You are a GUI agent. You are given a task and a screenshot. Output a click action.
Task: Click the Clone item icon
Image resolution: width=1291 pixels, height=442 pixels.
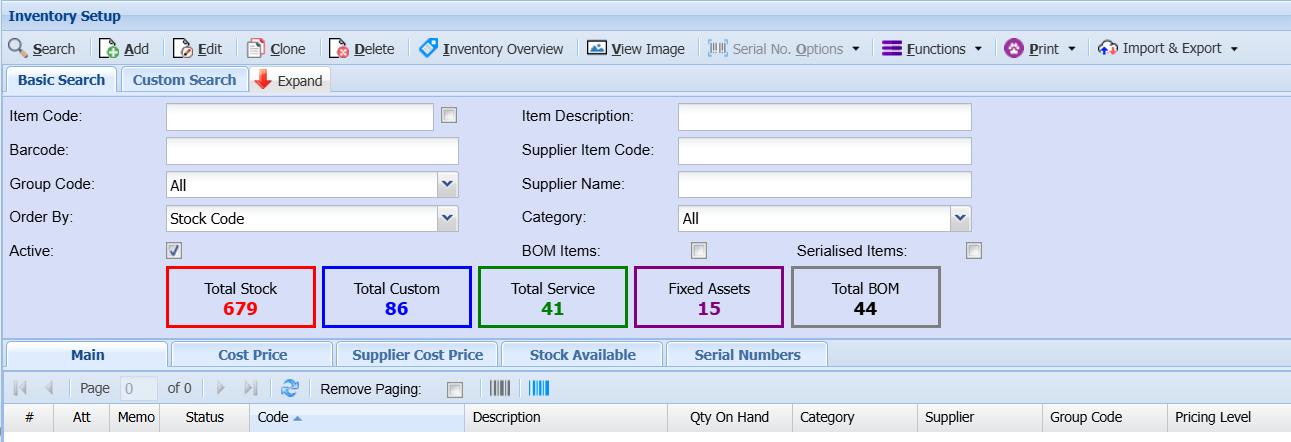[x=256, y=48]
